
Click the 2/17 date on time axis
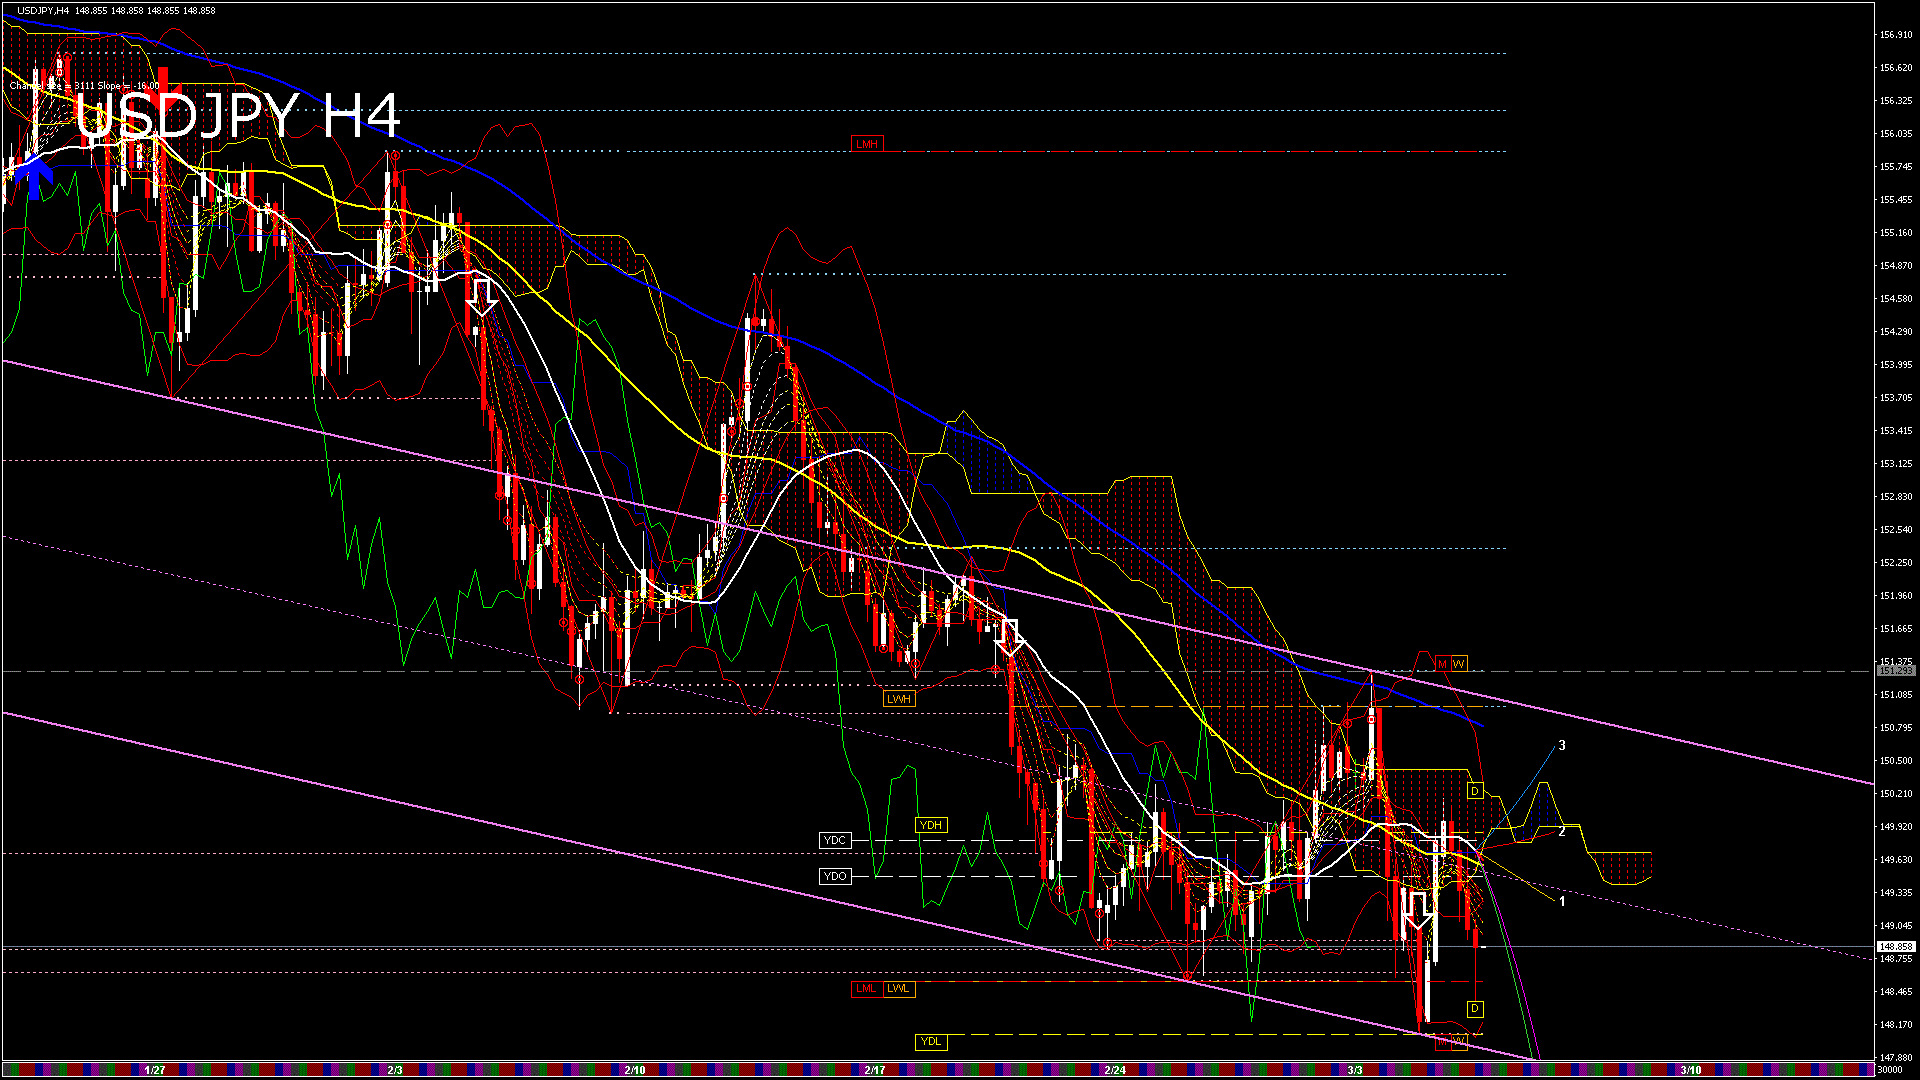coord(875,1070)
